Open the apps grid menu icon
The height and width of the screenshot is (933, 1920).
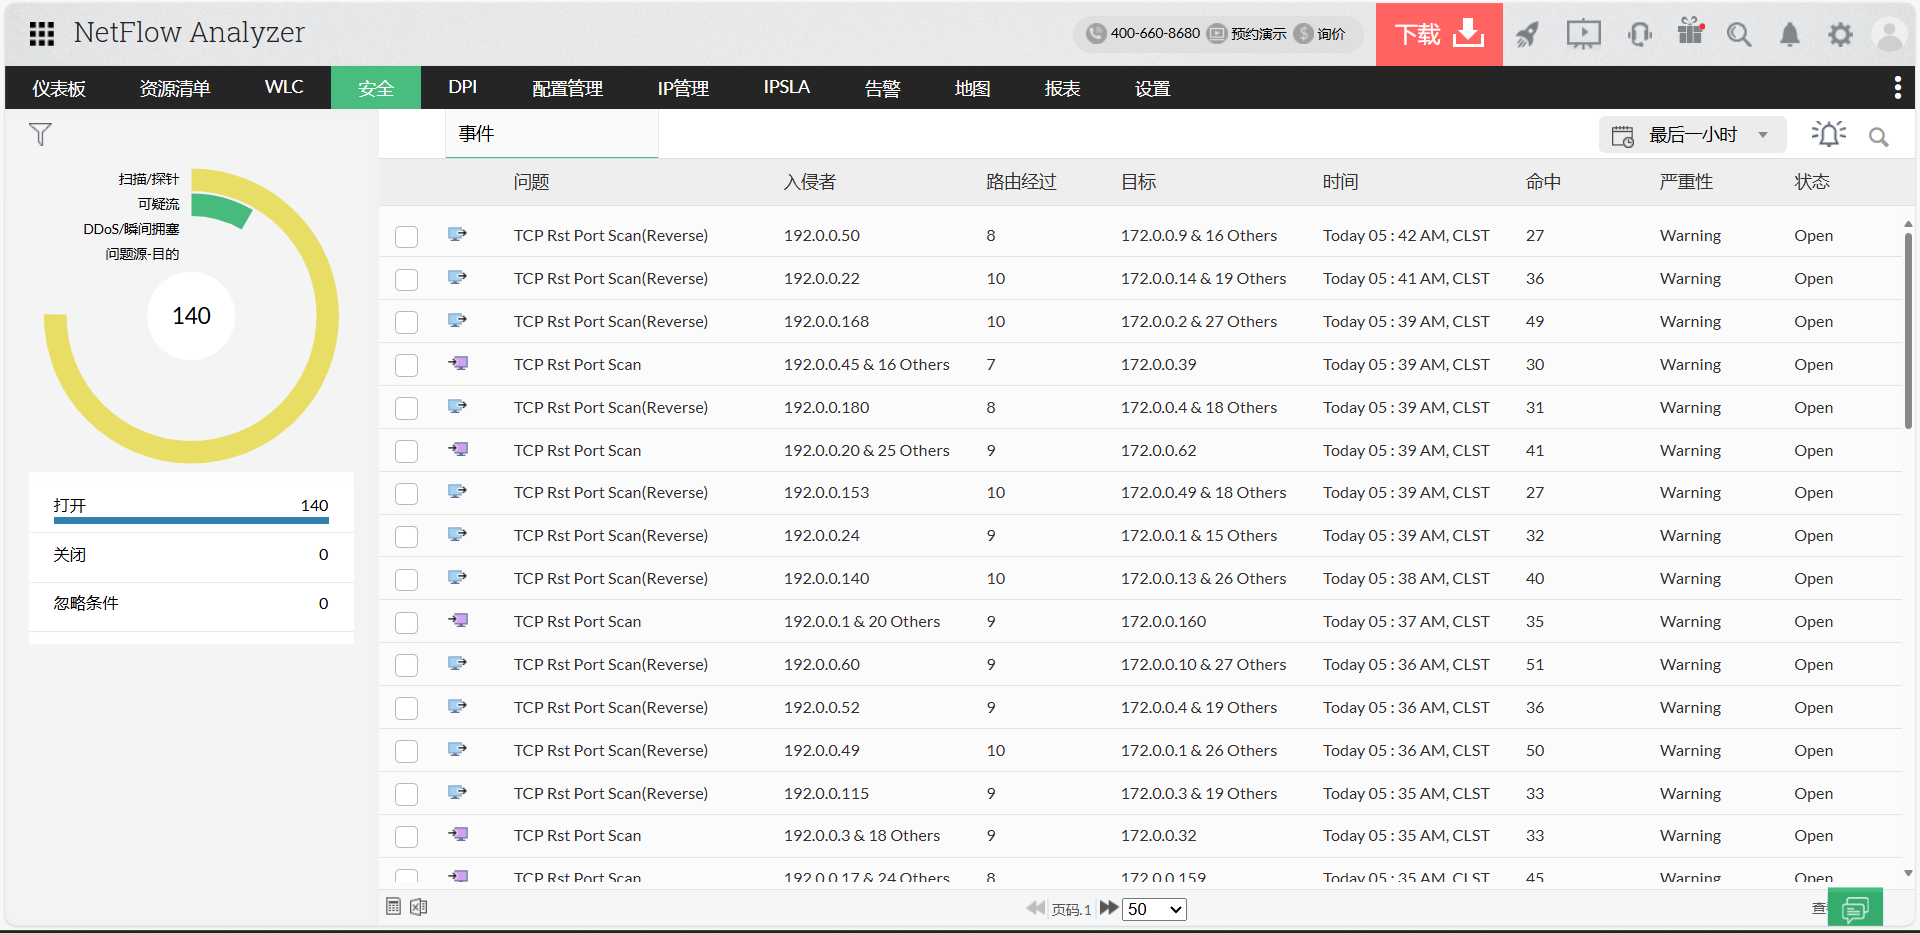(42, 34)
